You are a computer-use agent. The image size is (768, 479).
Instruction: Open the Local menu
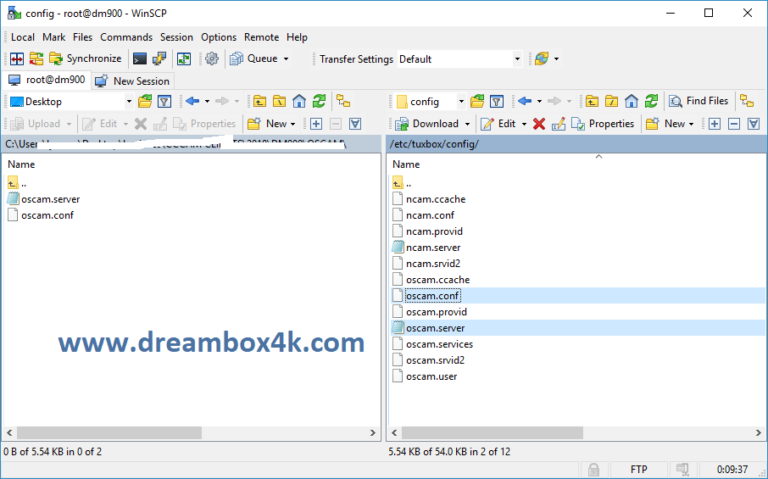pos(23,37)
